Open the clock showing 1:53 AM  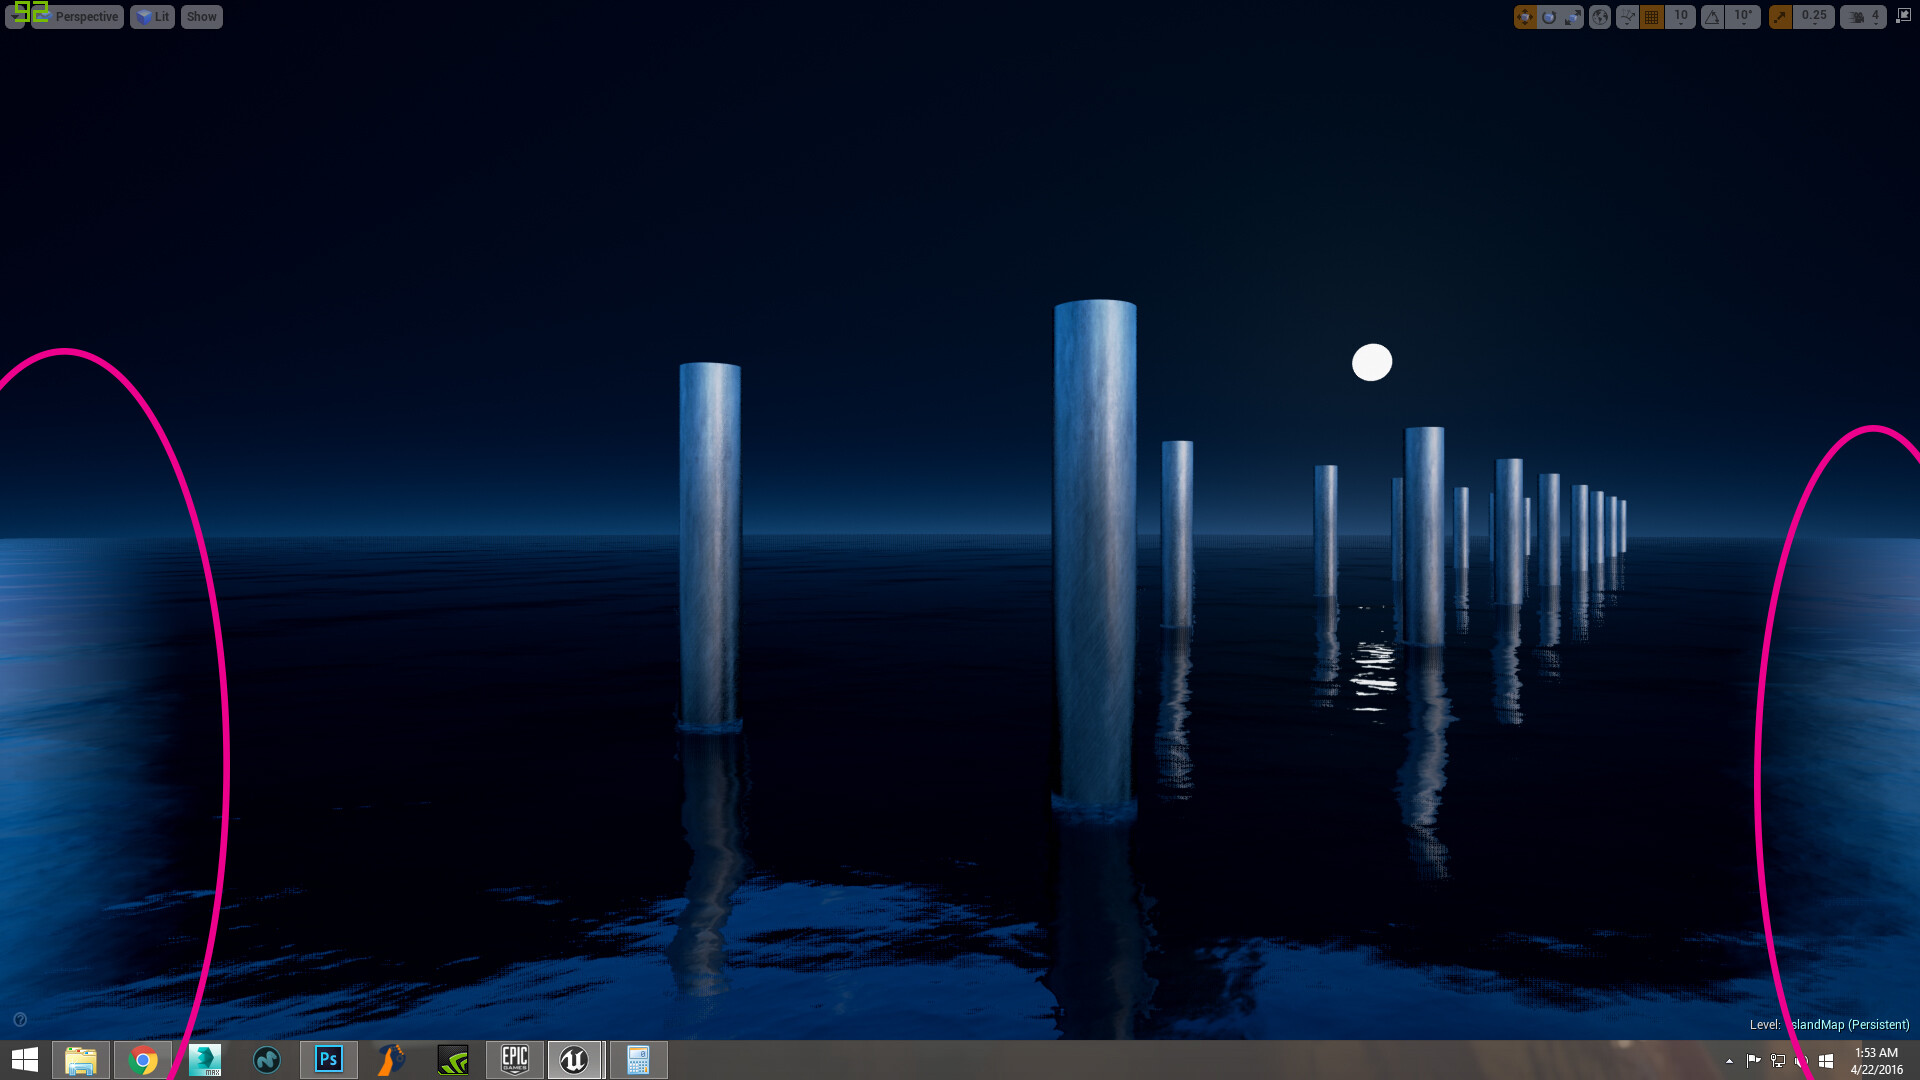1876,1061
